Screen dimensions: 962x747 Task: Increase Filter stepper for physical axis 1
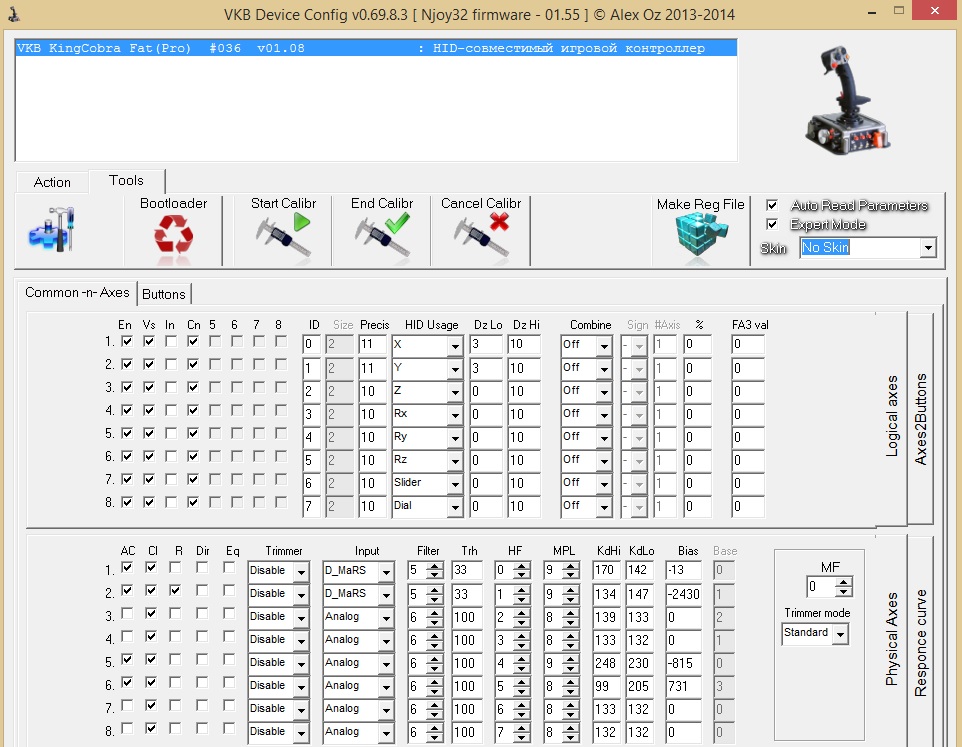coord(434,566)
